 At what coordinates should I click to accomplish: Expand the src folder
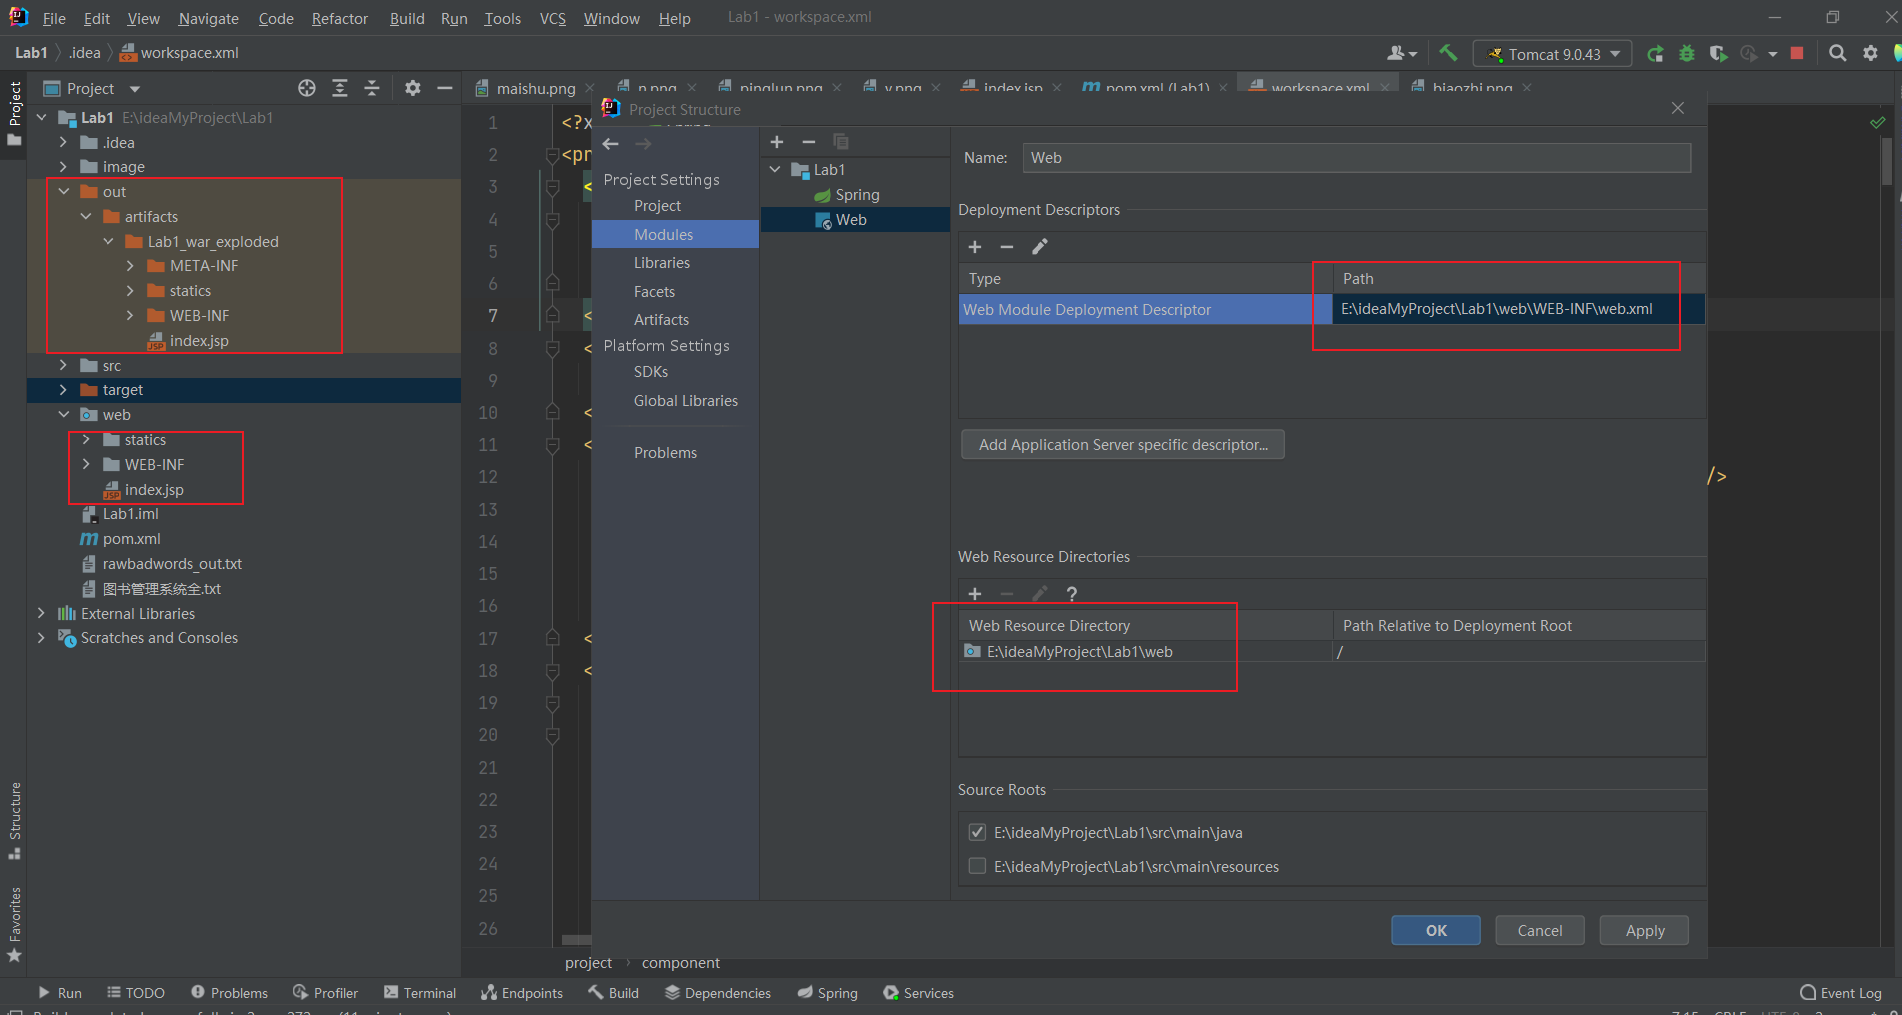coord(63,365)
